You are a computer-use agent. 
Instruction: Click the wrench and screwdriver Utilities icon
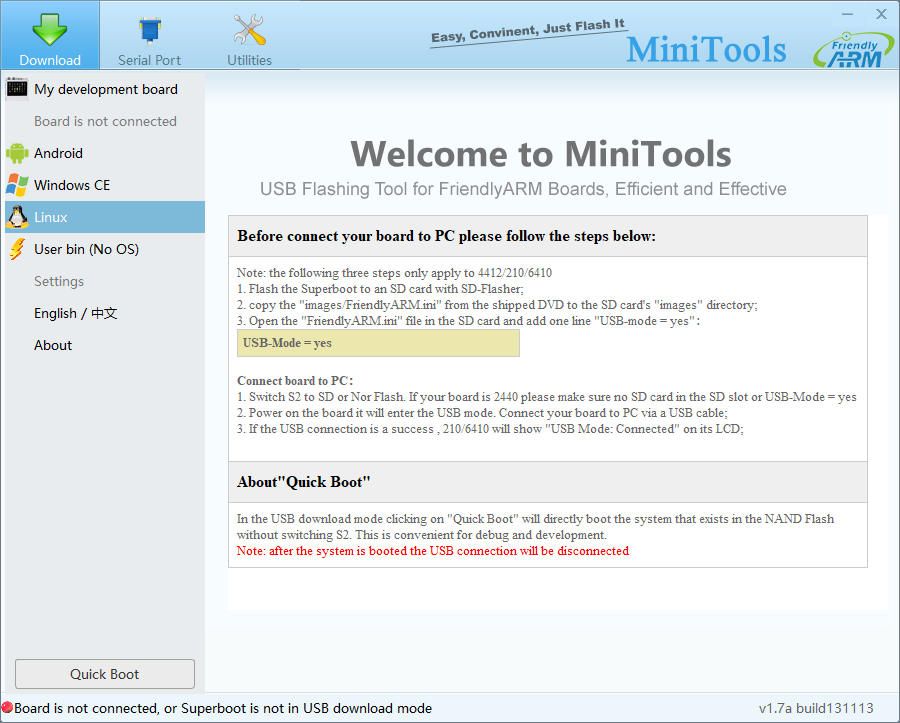(x=249, y=29)
